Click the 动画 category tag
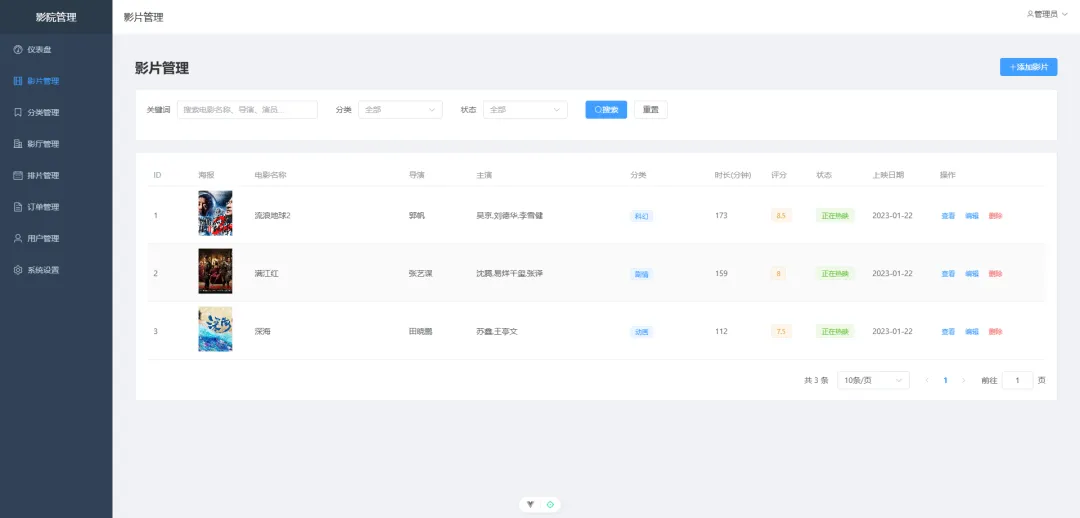The width and height of the screenshot is (1080, 518). coord(641,331)
